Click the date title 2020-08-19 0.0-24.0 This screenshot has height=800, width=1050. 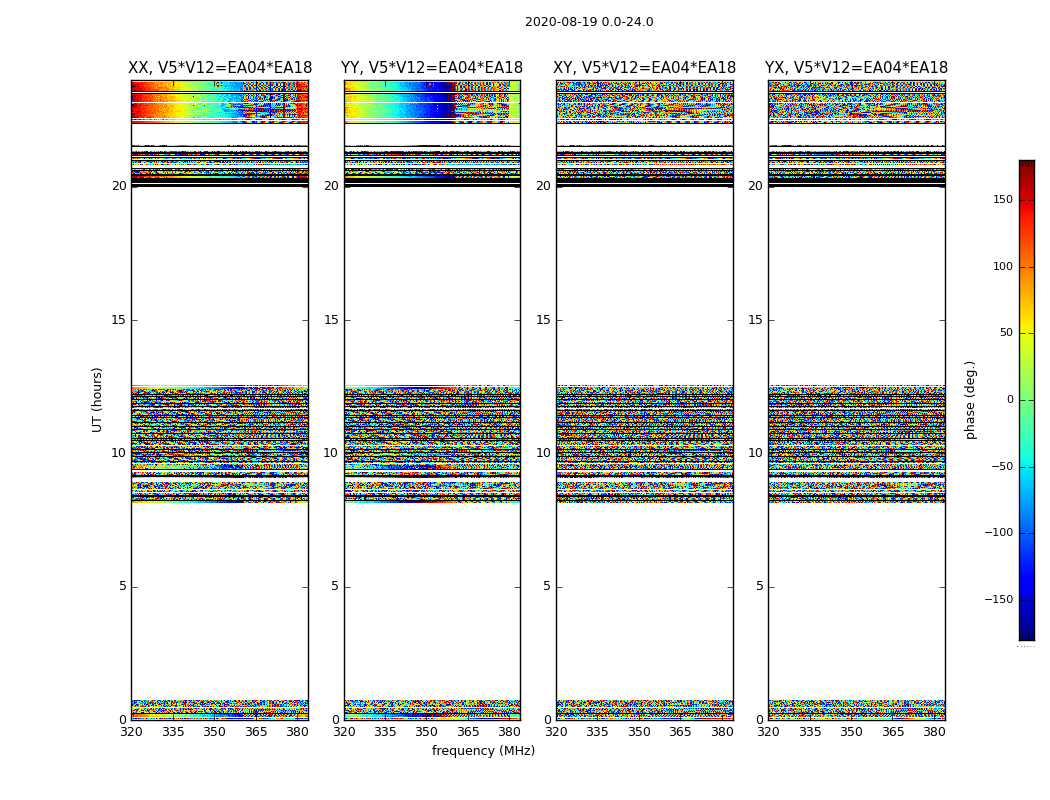click(x=589, y=22)
